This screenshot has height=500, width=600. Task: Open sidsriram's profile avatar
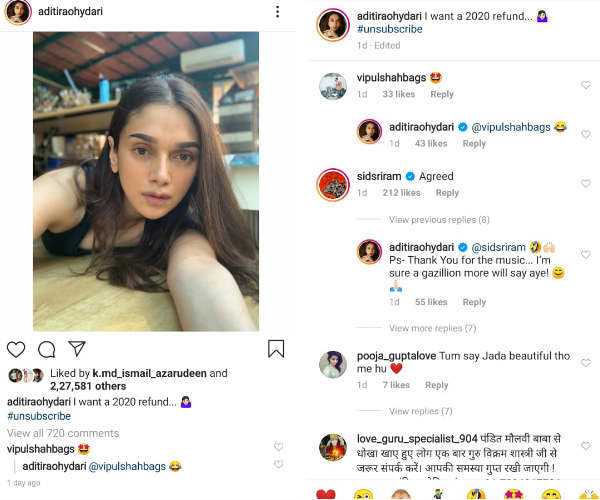(x=333, y=185)
